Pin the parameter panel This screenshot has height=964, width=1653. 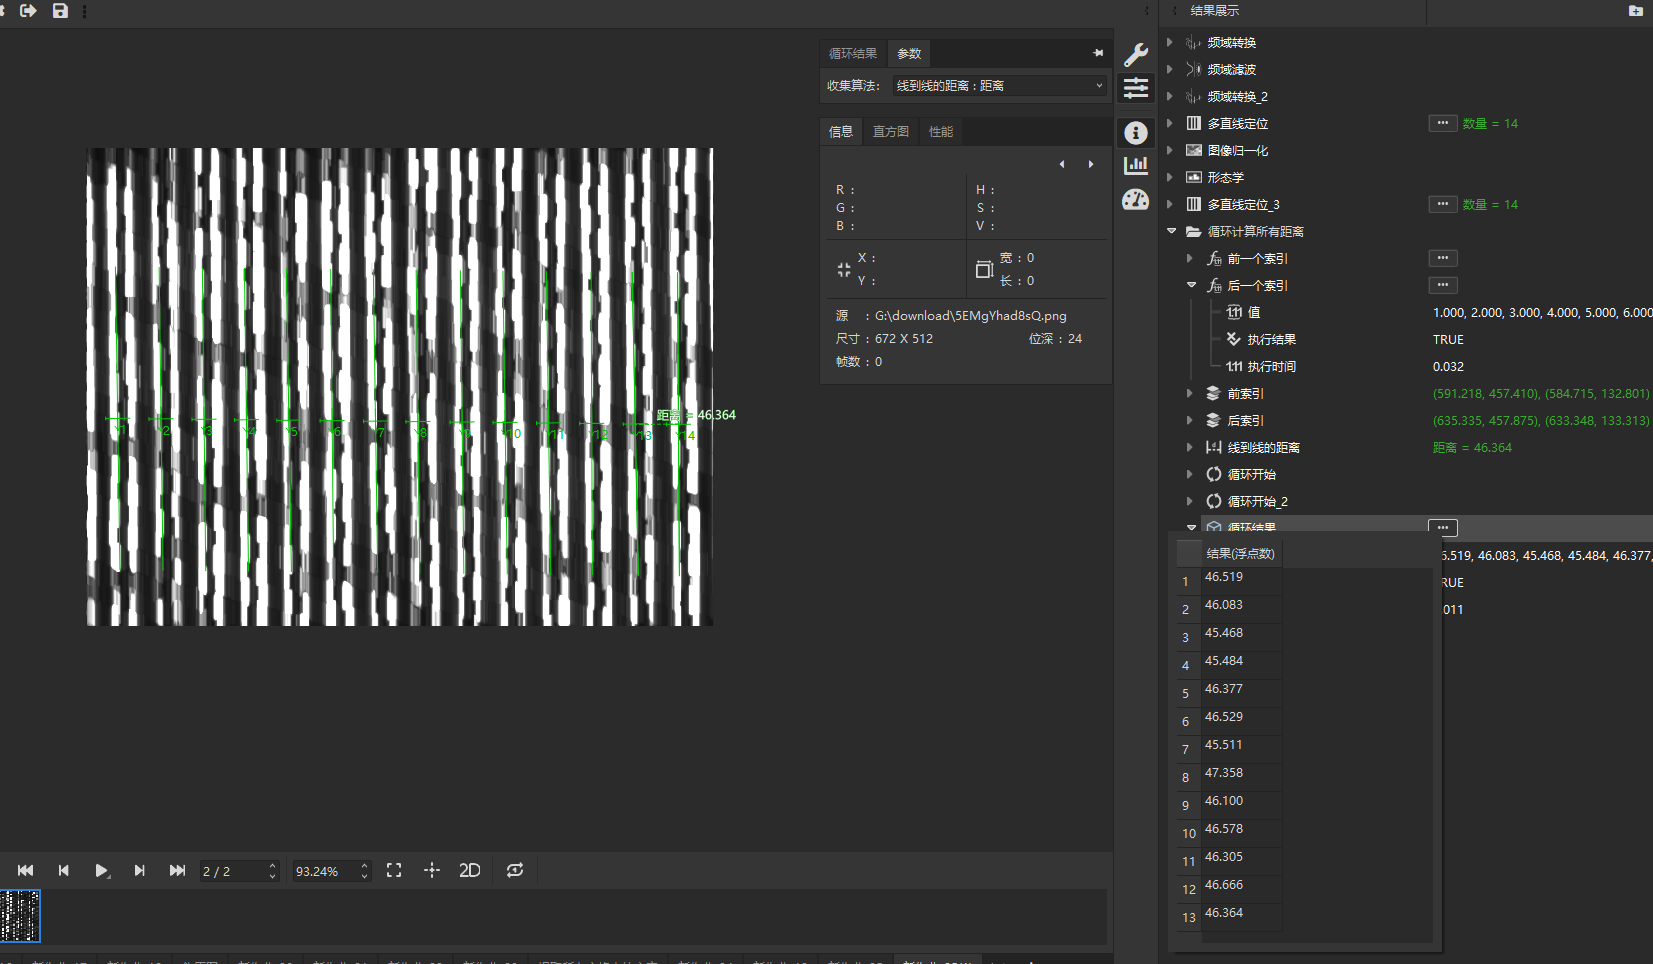tap(1098, 53)
